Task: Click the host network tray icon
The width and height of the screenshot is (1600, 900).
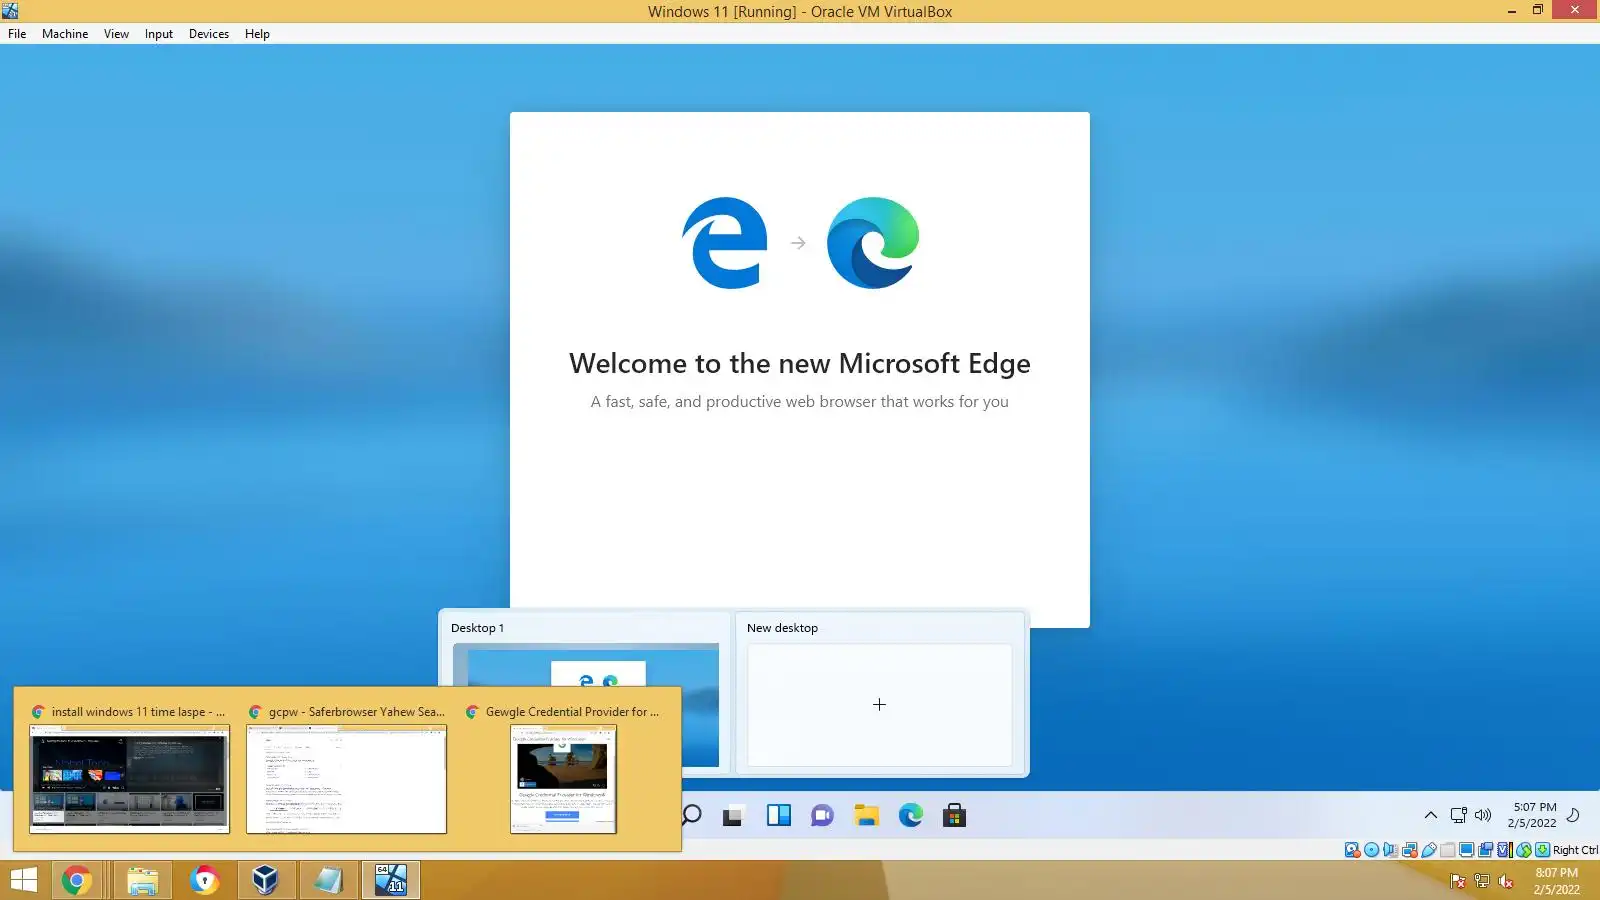Action: pyautogui.click(x=1482, y=881)
